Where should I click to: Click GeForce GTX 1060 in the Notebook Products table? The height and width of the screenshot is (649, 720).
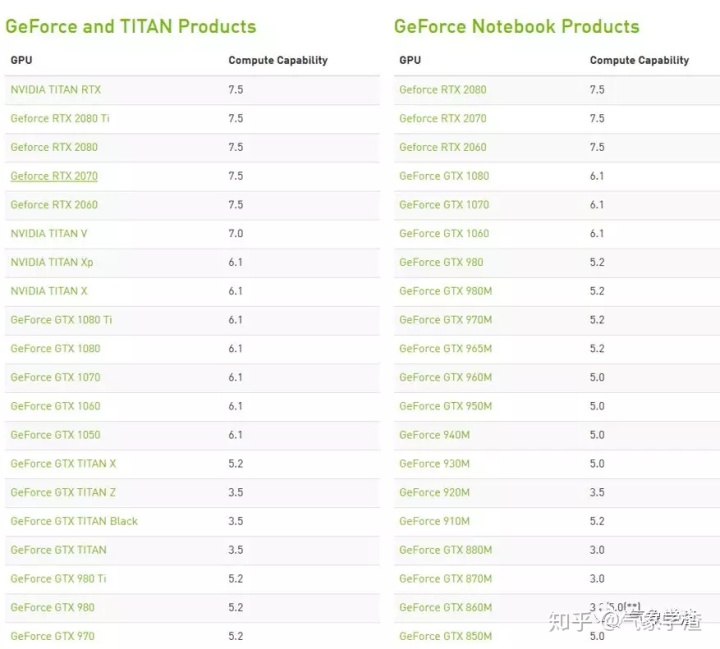[444, 233]
